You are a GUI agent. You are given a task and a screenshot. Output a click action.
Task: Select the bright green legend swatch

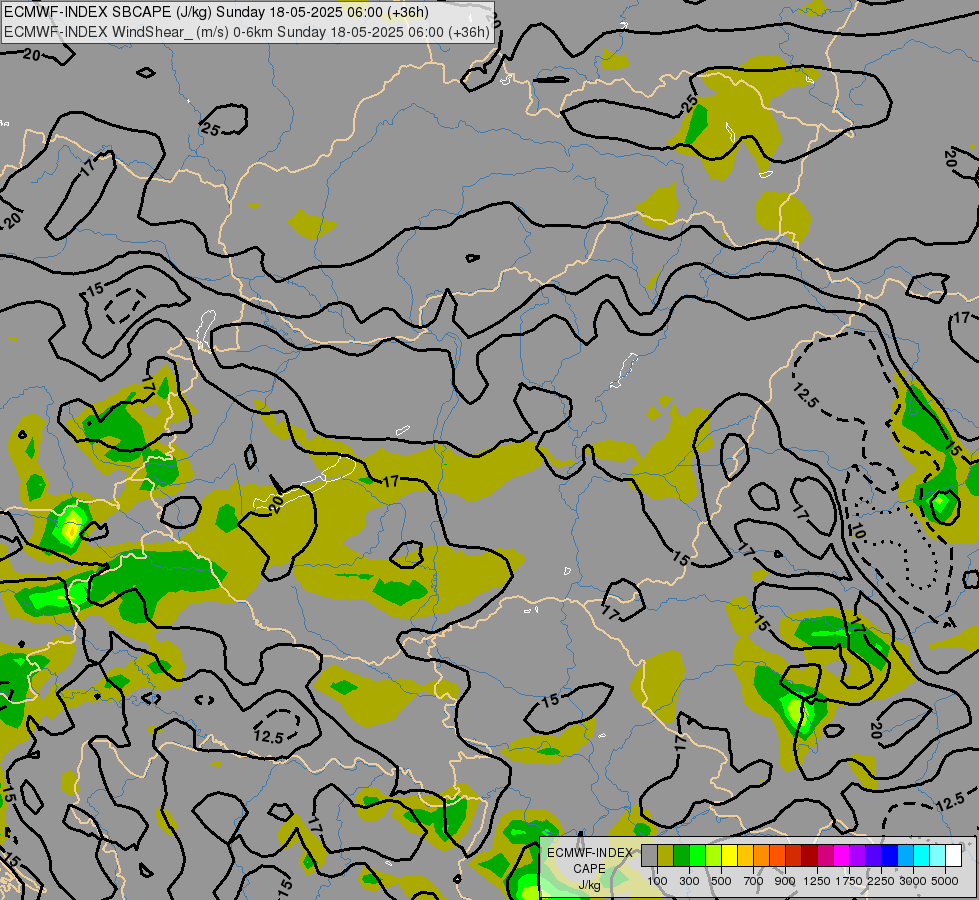[698, 856]
